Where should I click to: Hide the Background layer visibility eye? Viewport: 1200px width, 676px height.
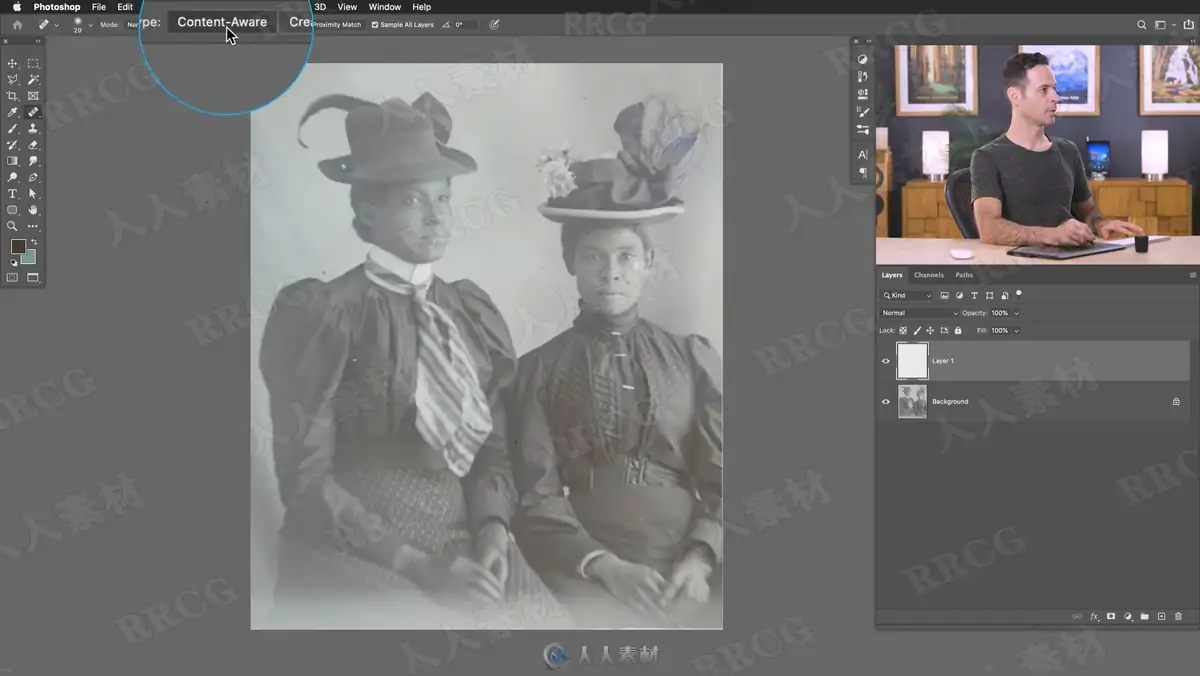click(x=885, y=402)
